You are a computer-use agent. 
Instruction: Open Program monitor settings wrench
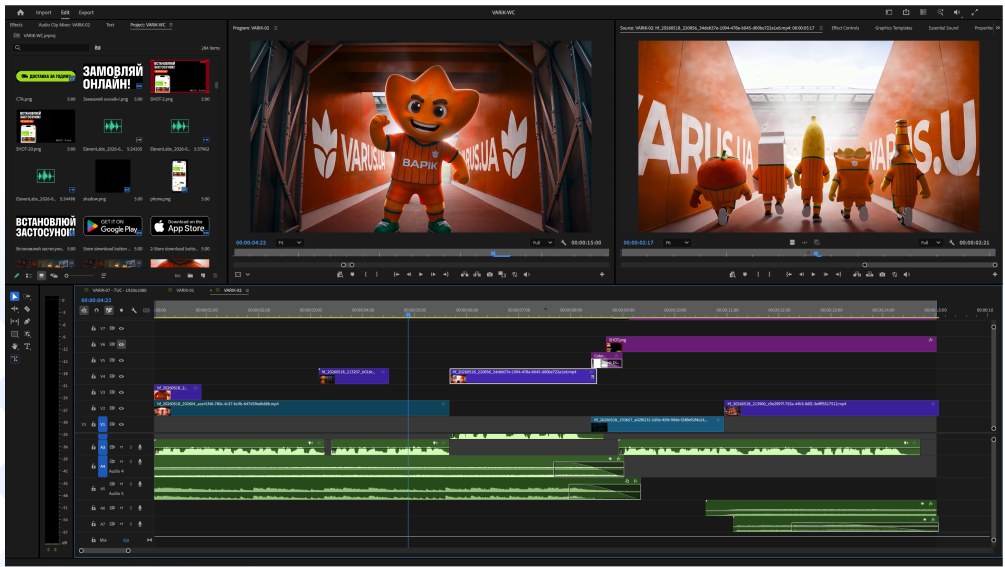click(563, 243)
